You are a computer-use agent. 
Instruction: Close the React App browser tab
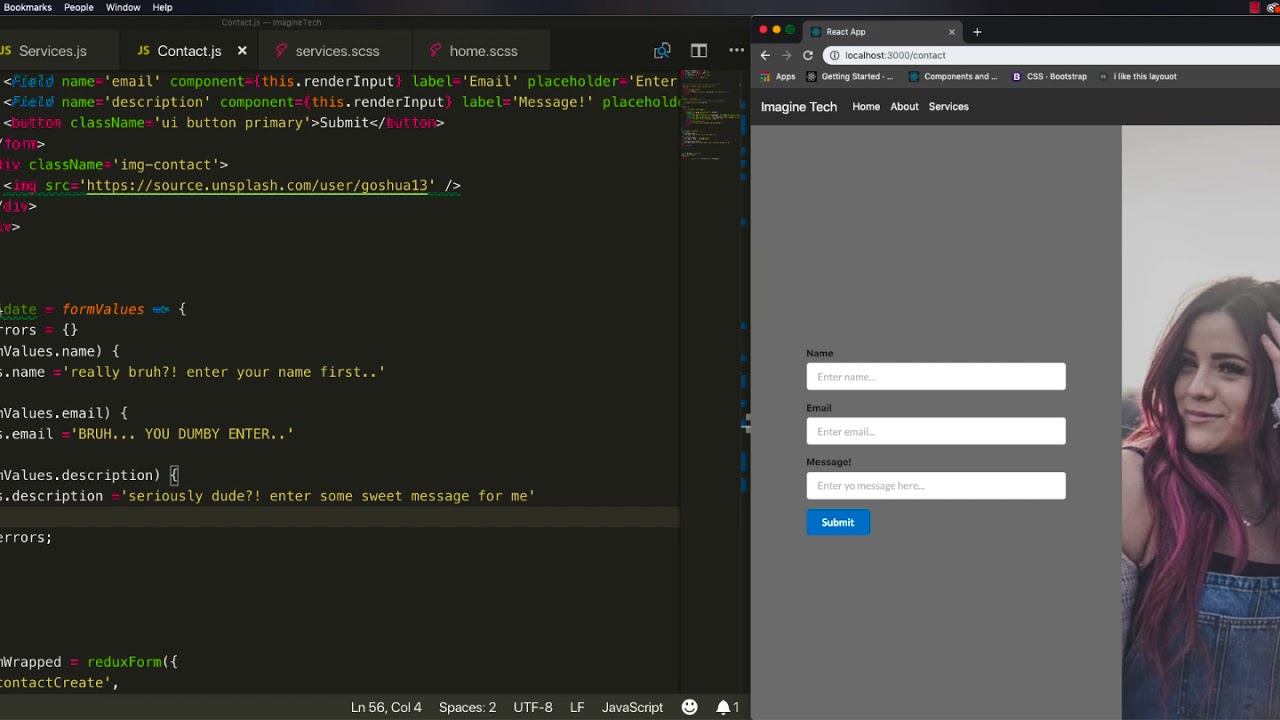951,32
